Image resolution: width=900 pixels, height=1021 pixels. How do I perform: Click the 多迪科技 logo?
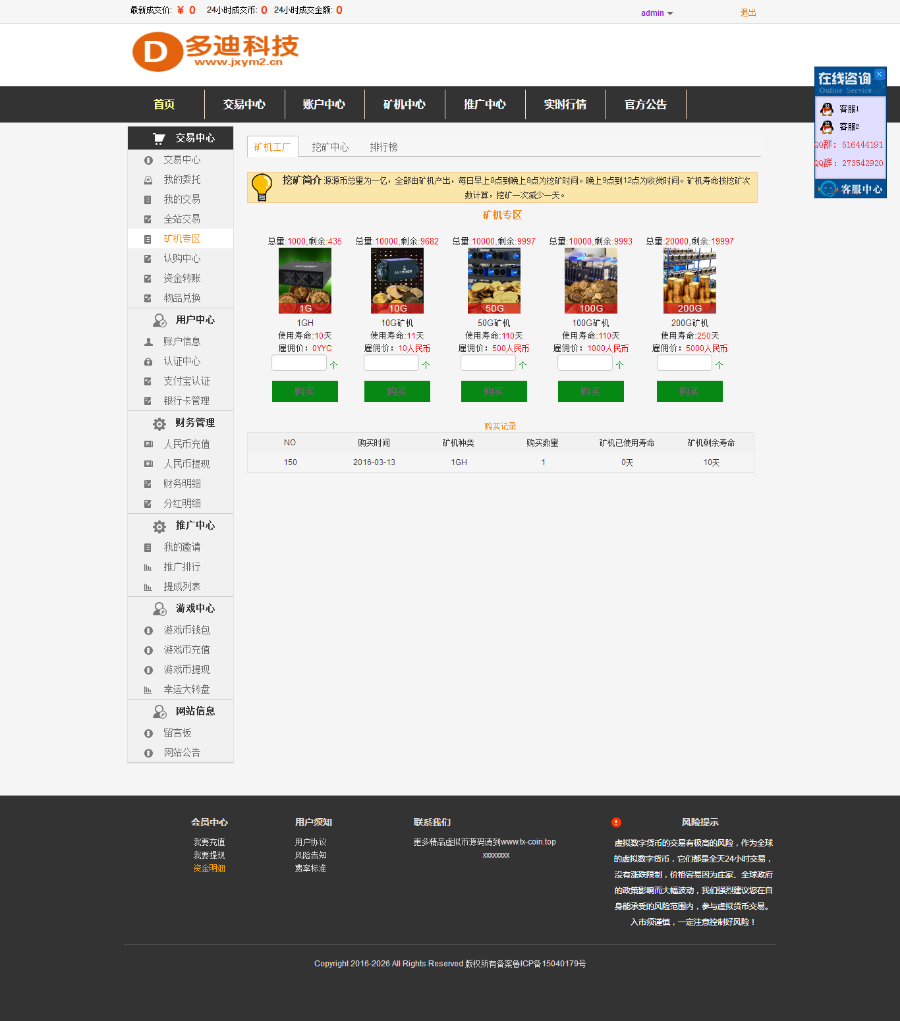tap(216, 51)
